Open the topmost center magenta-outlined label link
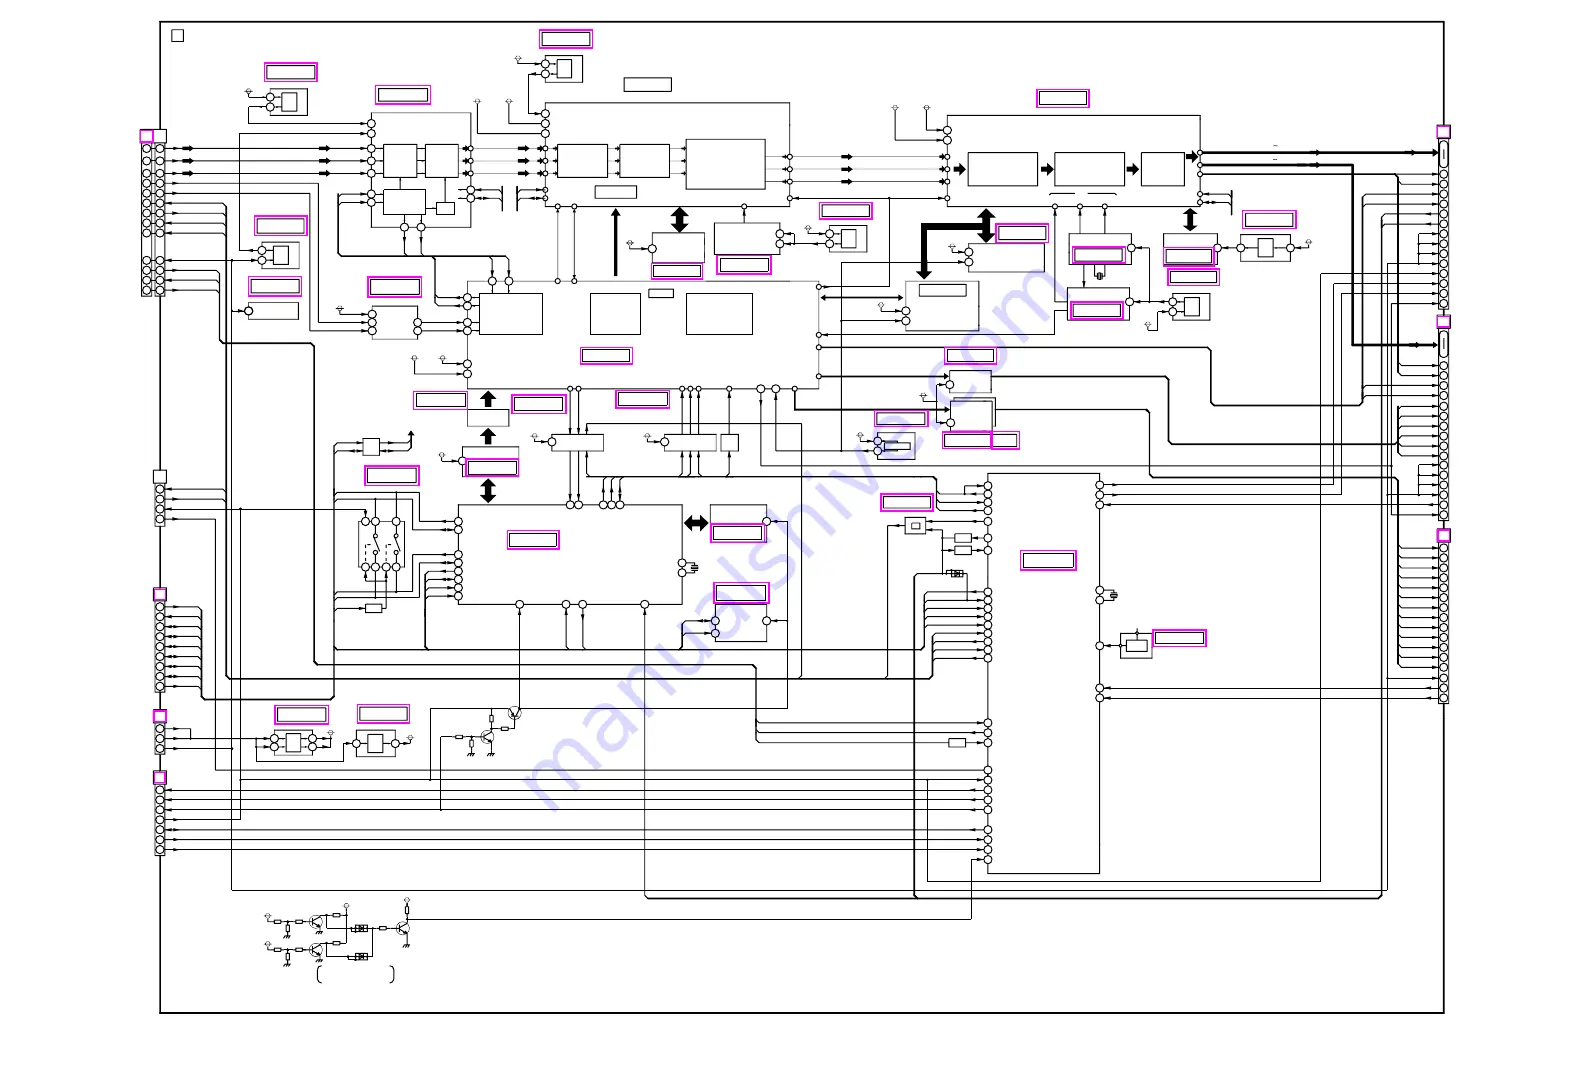This screenshot has height=1065, width=1583. [565, 39]
